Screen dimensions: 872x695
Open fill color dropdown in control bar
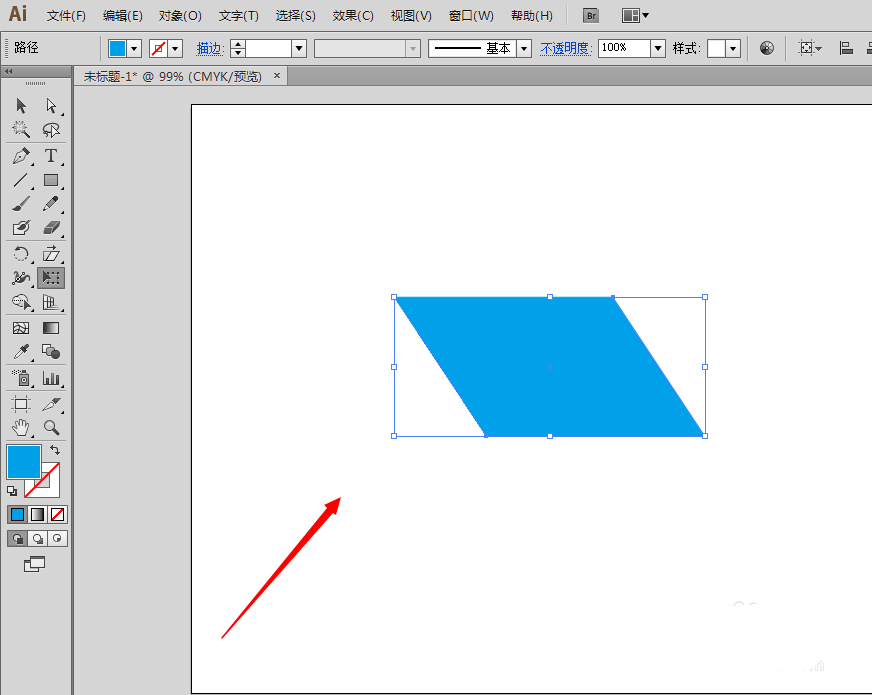(134, 48)
